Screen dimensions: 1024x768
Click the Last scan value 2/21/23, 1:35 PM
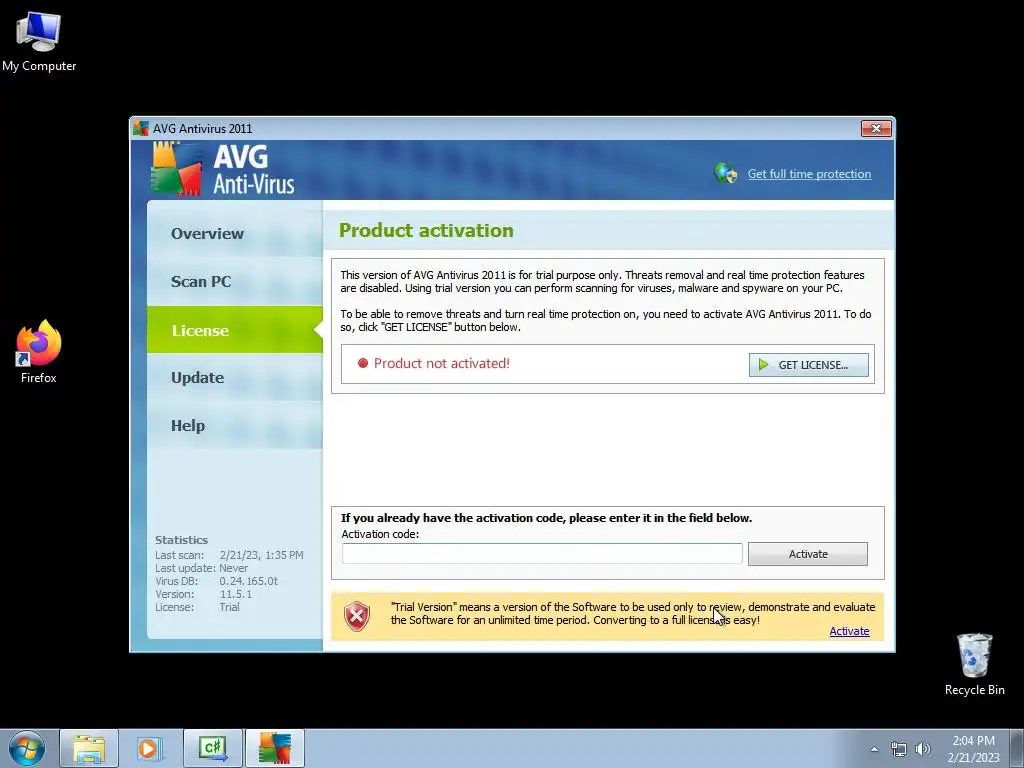[261, 555]
